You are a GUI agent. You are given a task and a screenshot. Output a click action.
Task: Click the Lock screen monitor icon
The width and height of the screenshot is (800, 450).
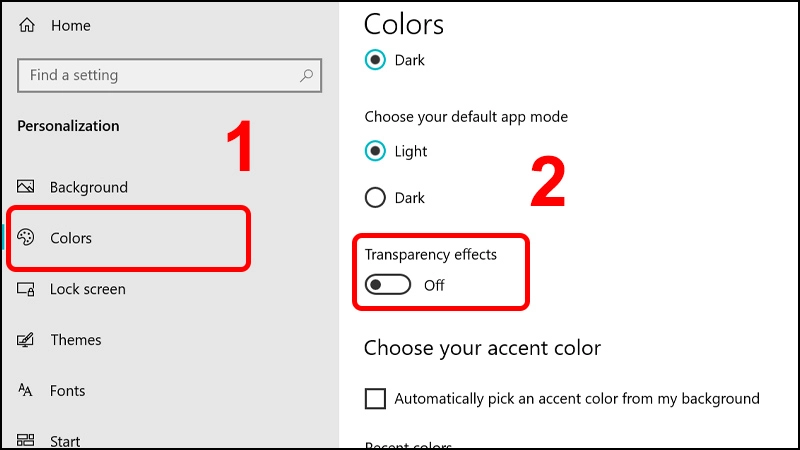click(x=26, y=289)
